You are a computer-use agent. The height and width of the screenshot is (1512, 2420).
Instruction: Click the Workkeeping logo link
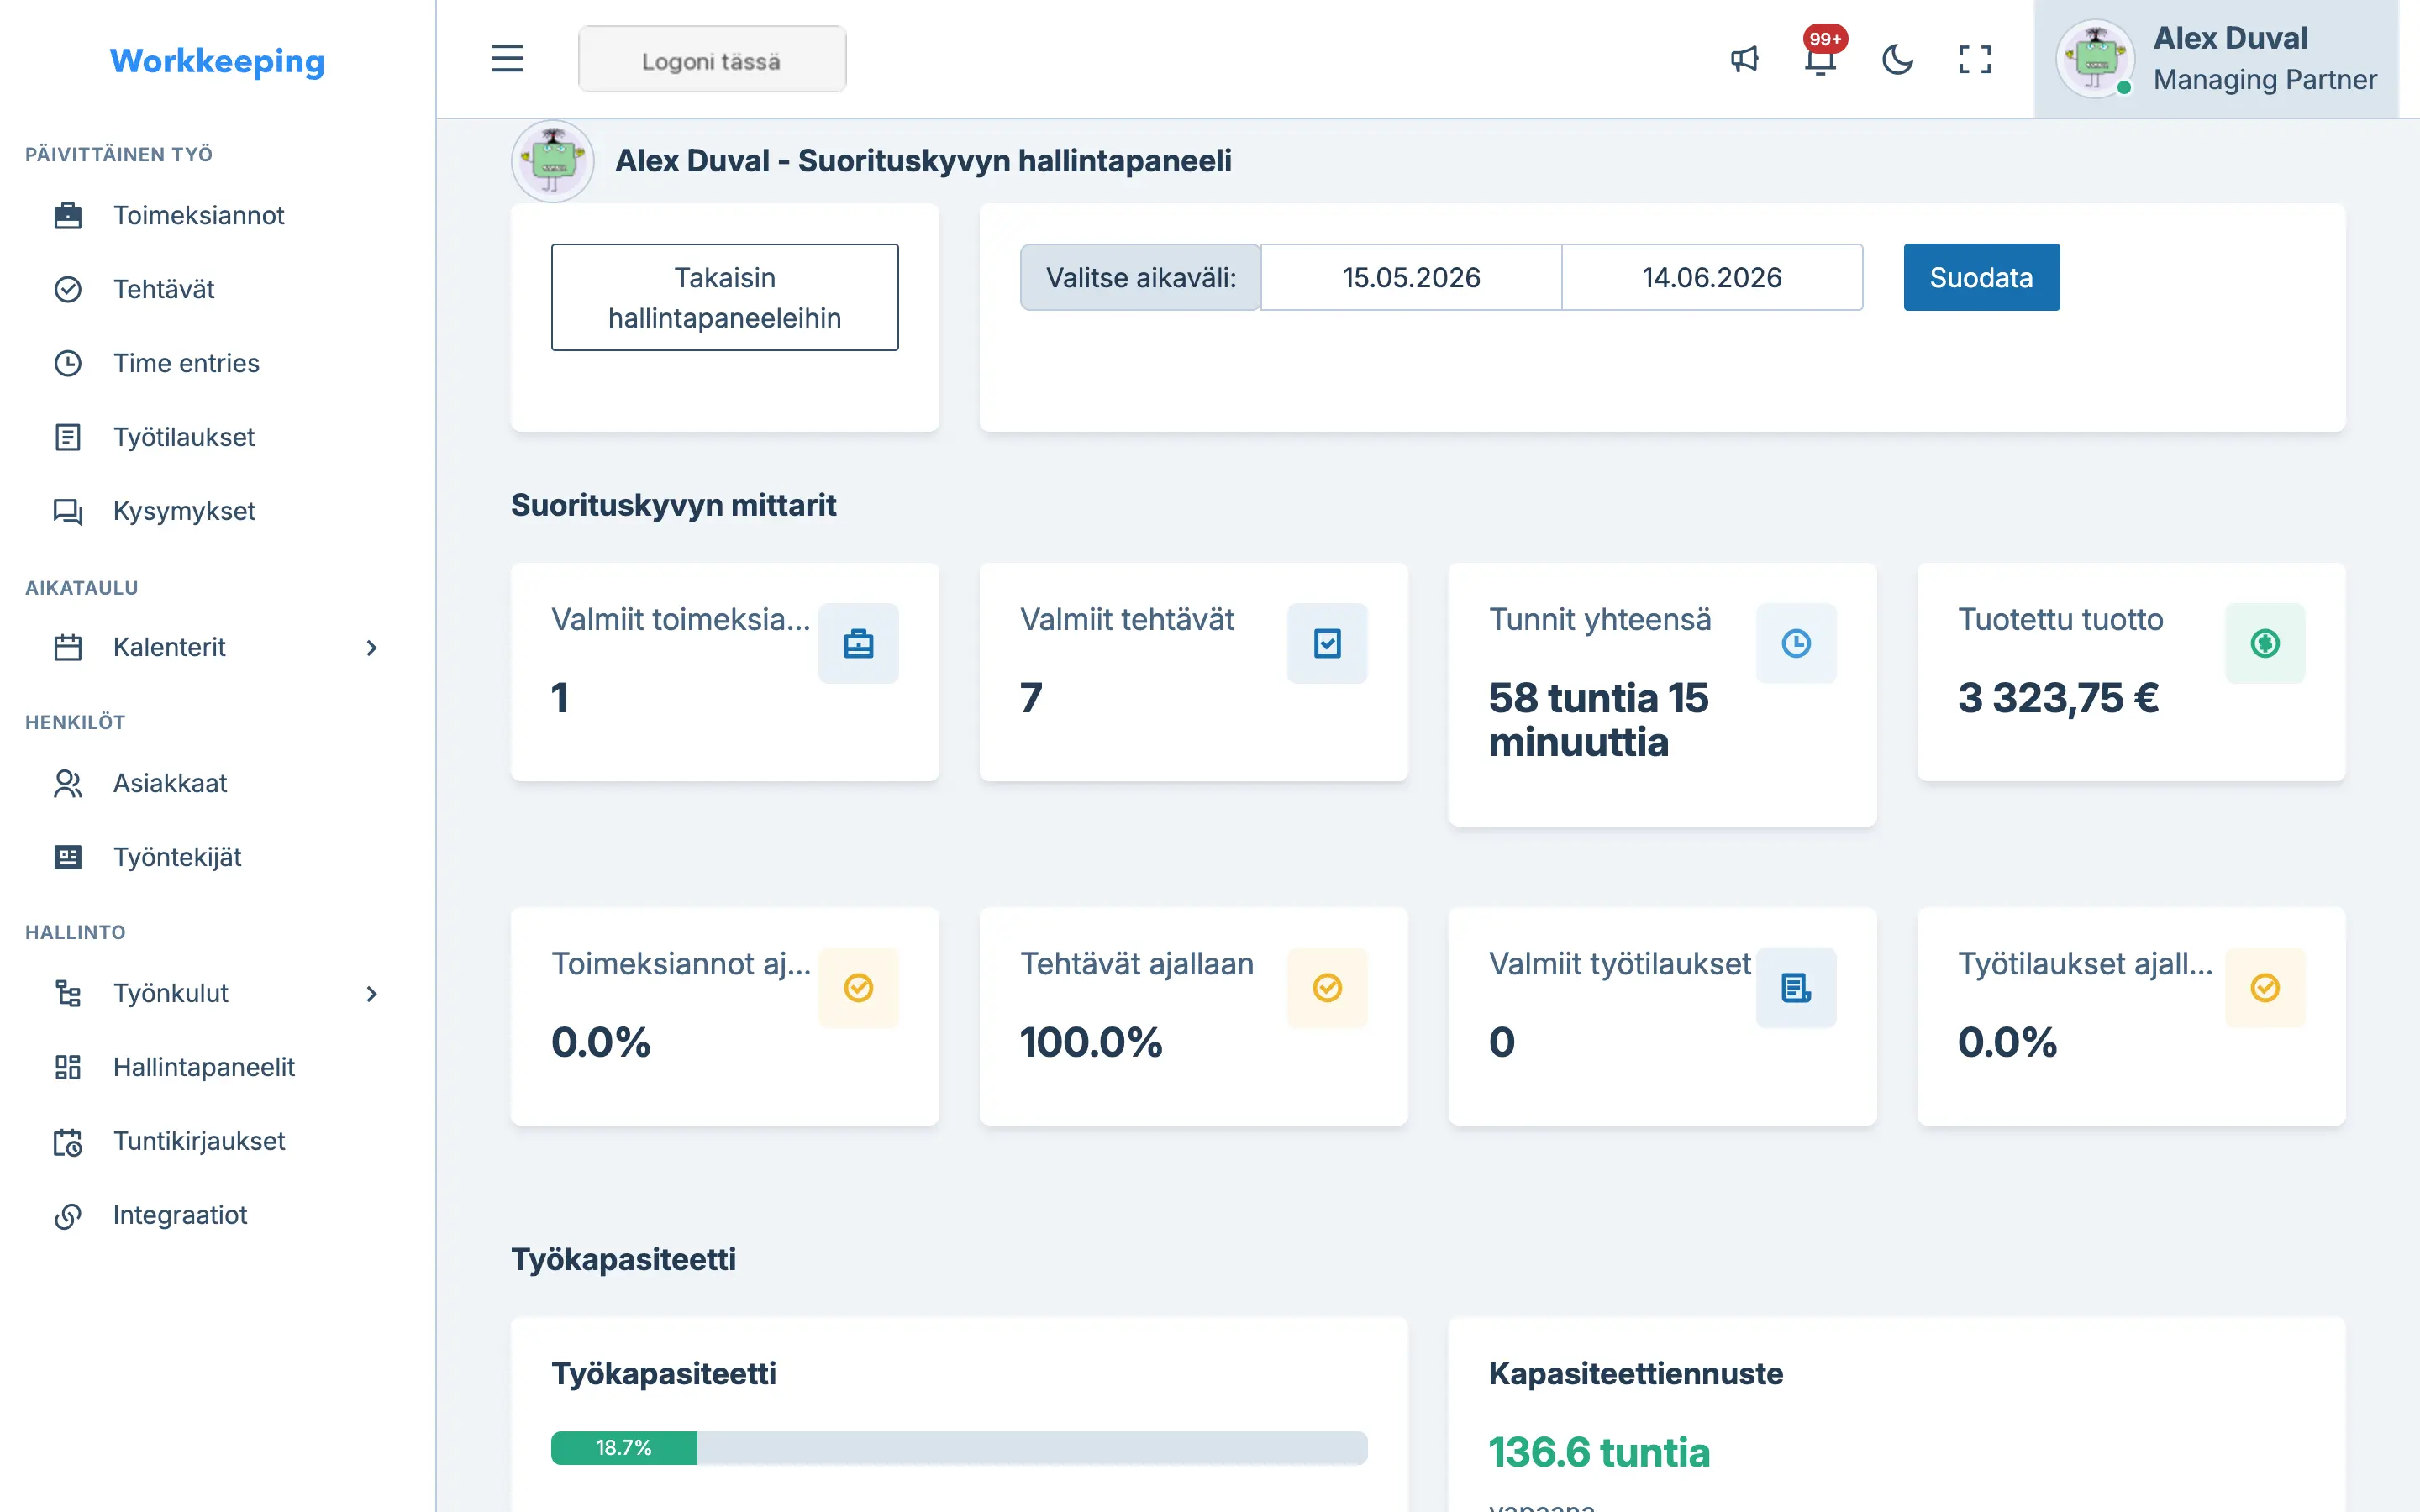(217, 61)
